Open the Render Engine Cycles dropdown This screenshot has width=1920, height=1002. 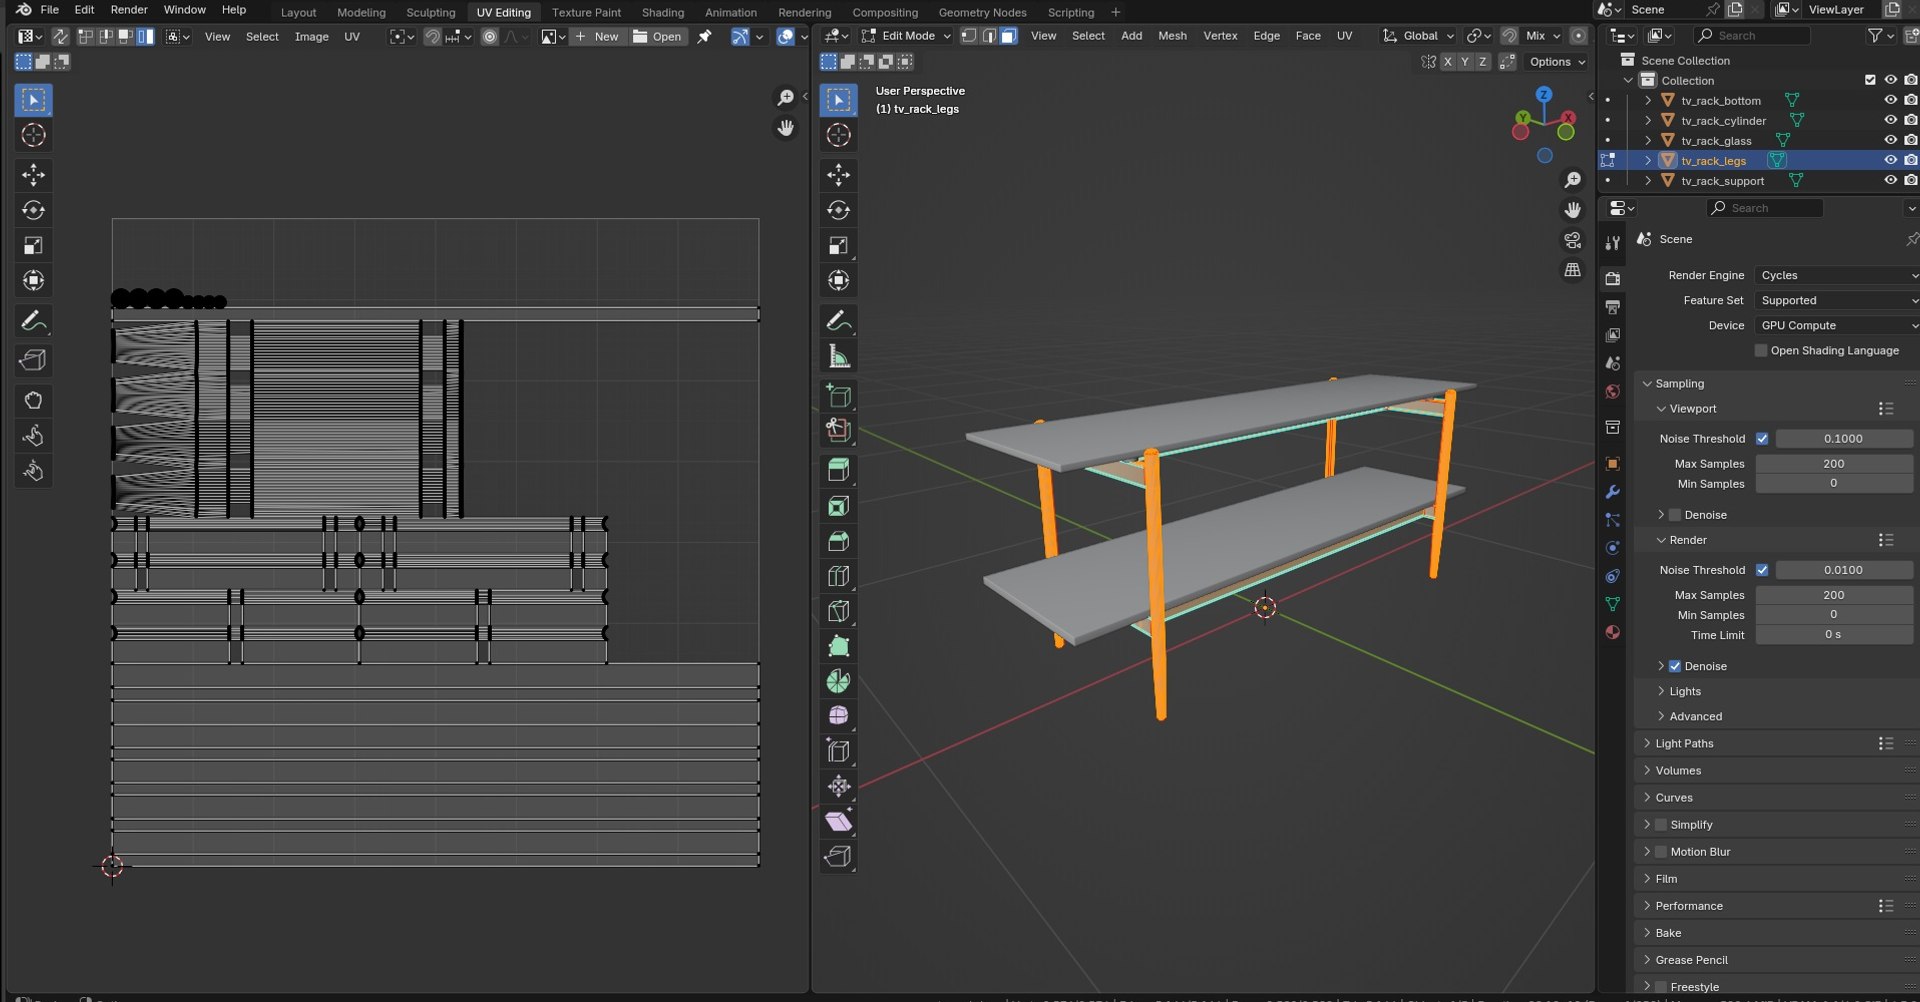pyautogui.click(x=1836, y=275)
